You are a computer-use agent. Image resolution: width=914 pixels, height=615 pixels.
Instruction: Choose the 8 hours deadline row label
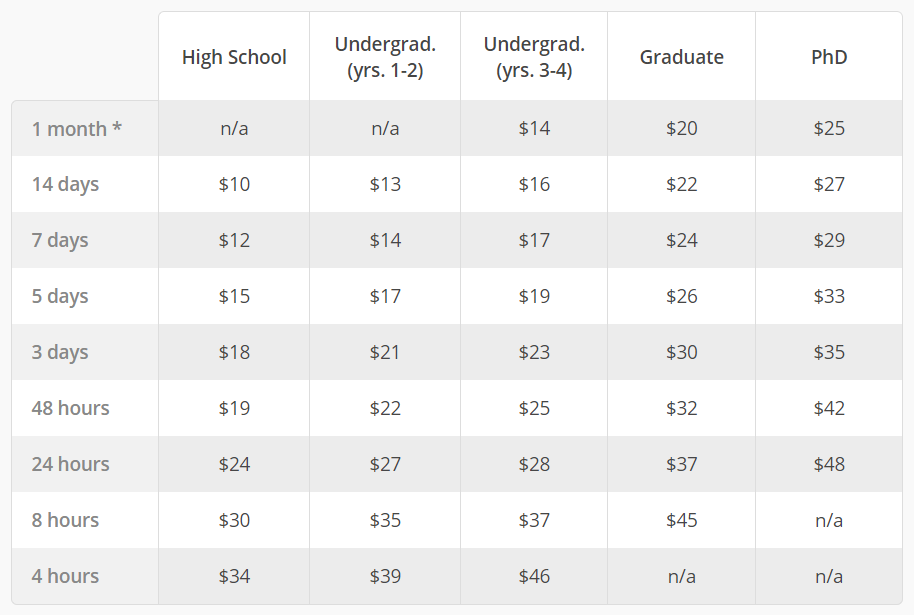[65, 520]
